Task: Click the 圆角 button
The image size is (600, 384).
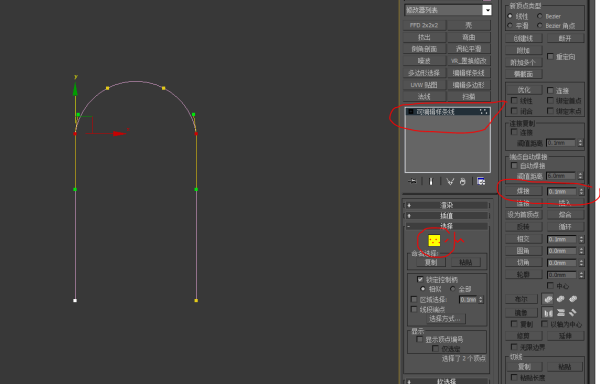Action: (x=523, y=251)
